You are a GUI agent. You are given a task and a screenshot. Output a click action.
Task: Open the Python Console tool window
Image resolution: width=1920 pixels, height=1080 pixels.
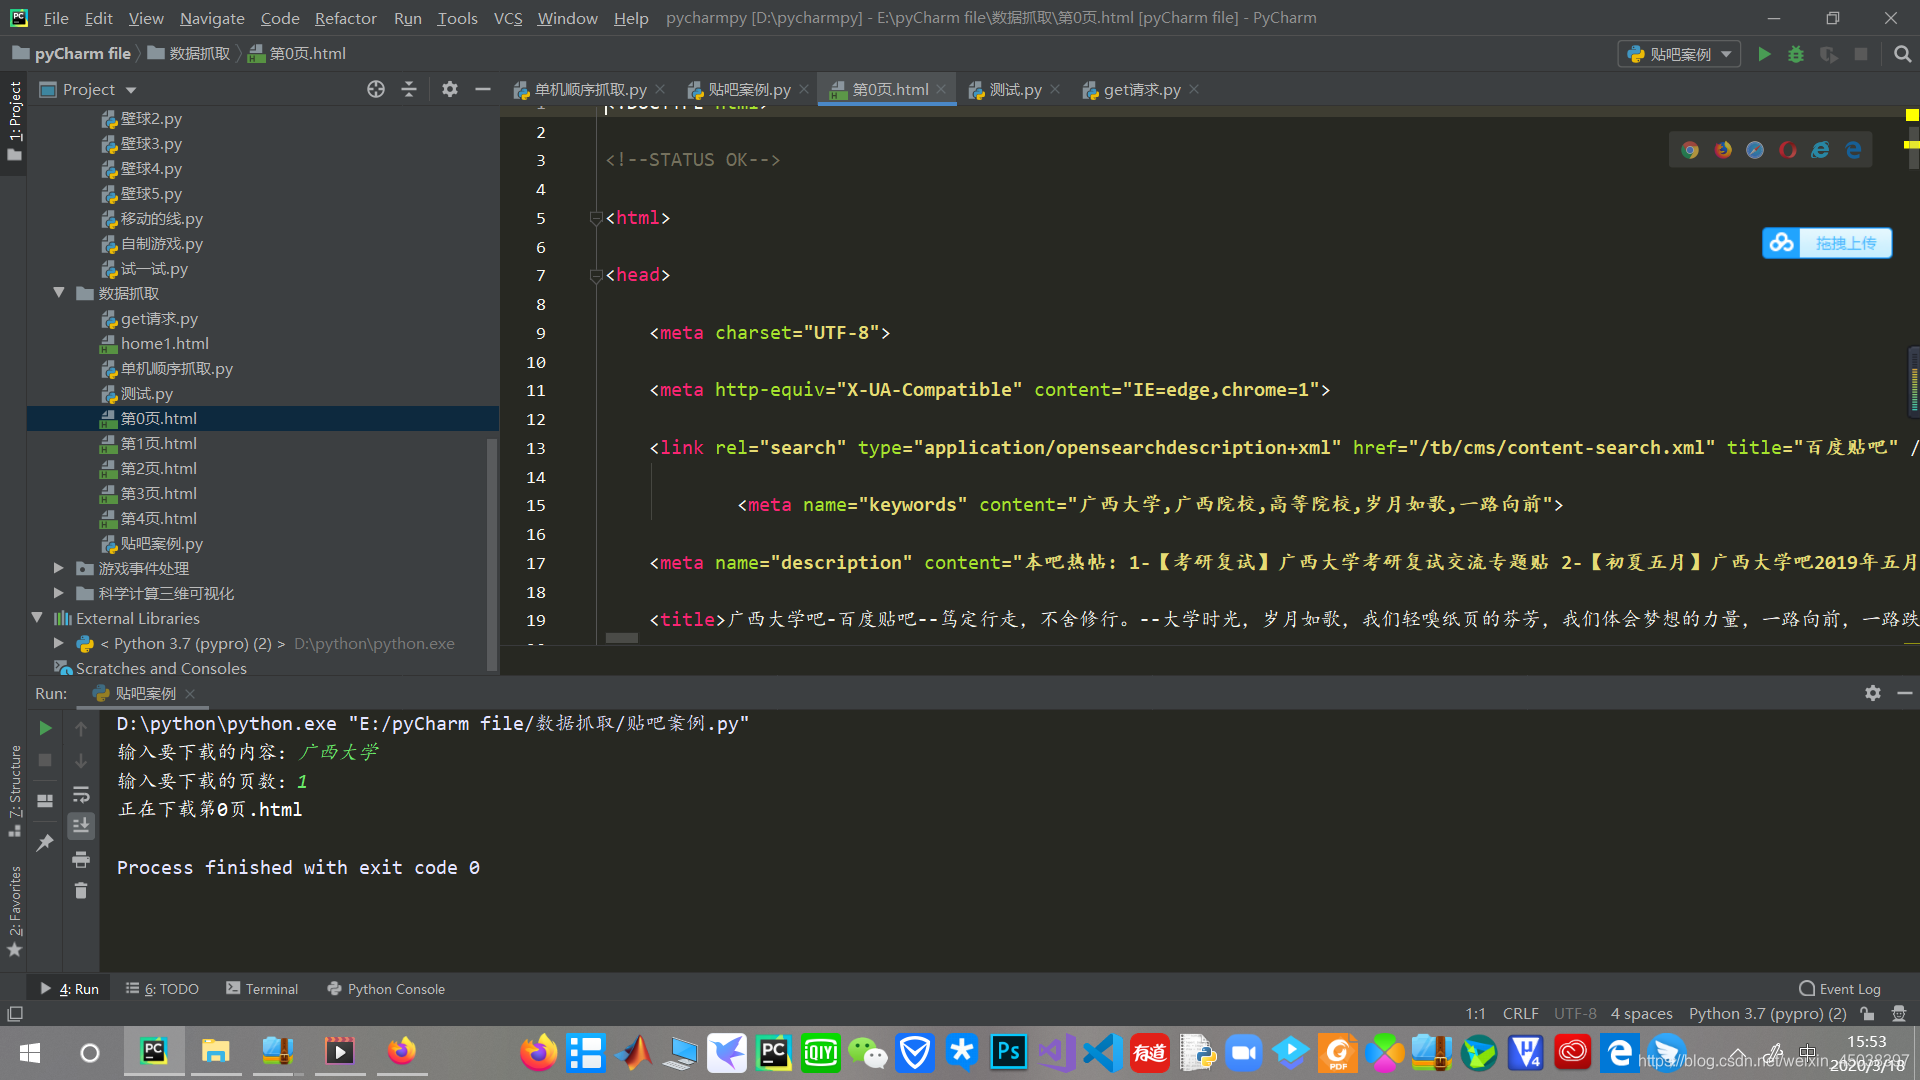click(386, 988)
